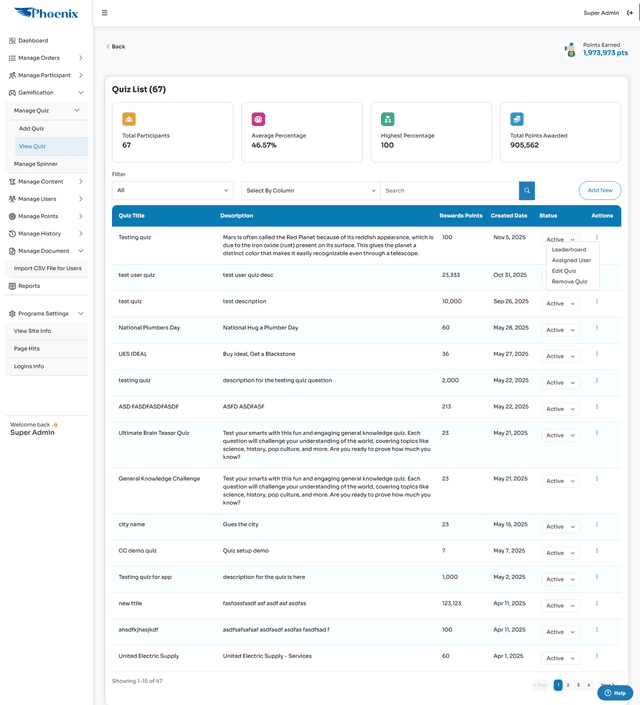Open actions menu for new ttile row
The image size is (640, 705).
pos(597,603)
